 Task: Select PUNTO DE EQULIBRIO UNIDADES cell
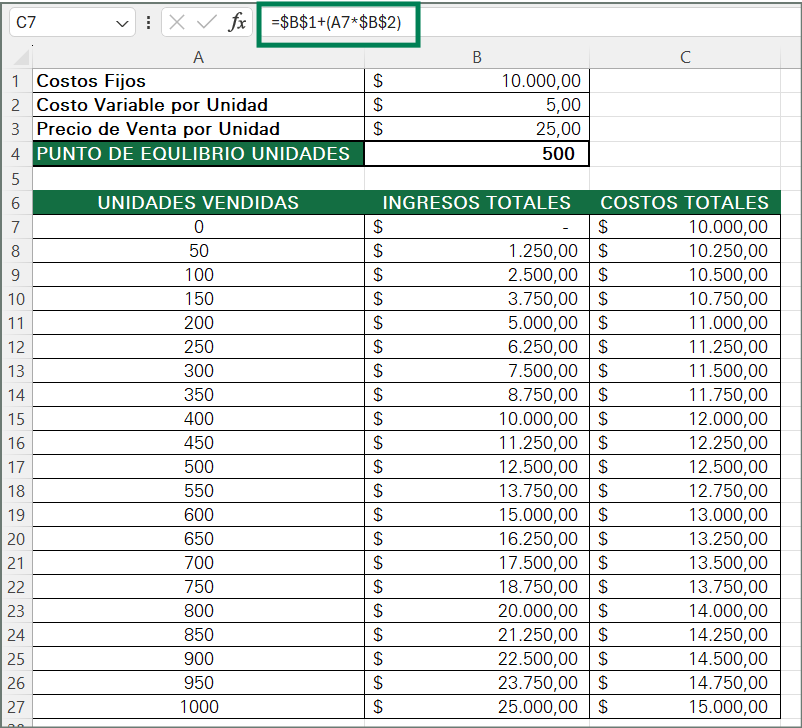tap(198, 153)
